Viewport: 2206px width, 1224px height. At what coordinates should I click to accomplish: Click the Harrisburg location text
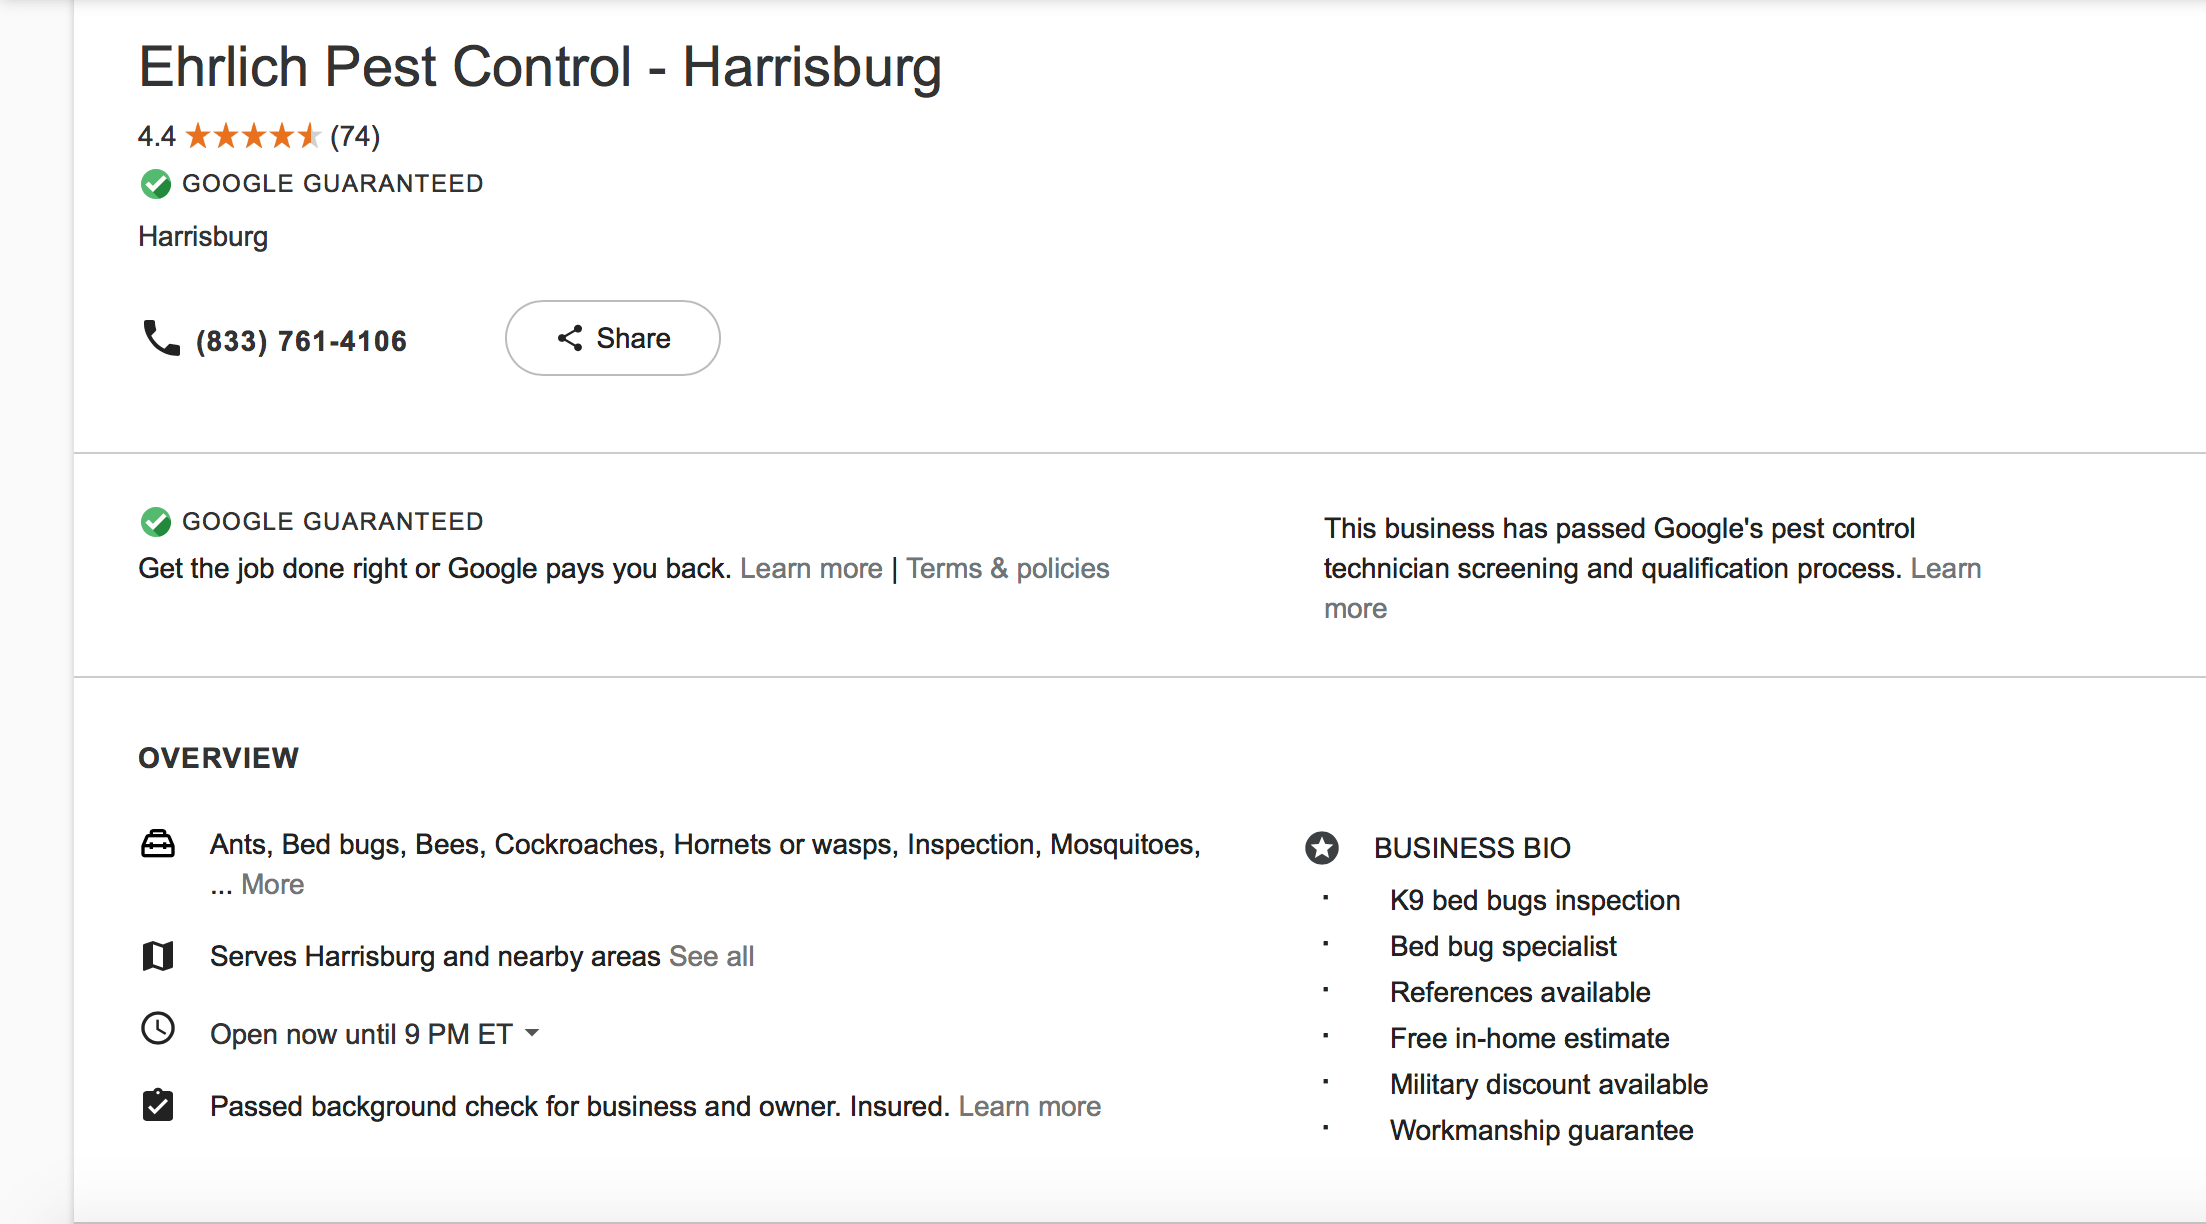click(203, 237)
